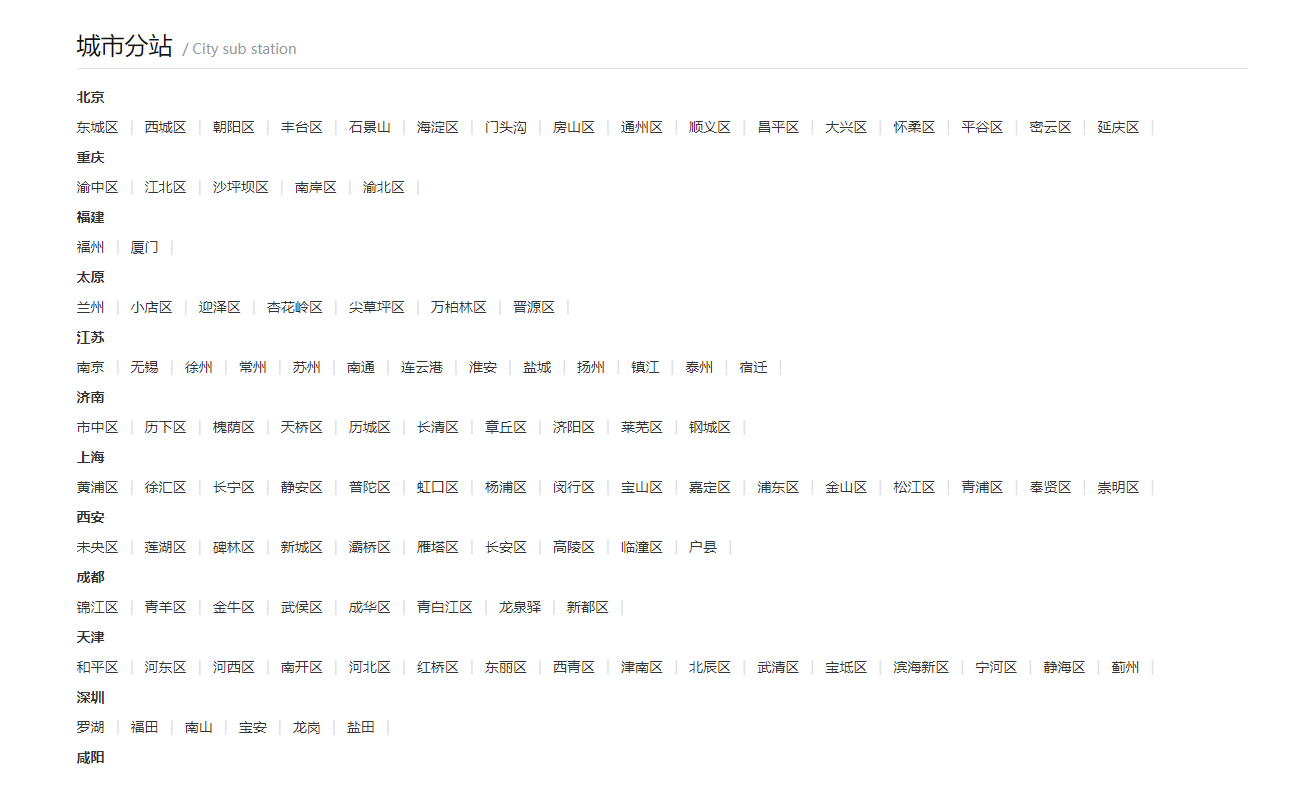Select the 长清区 link

click(437, 427)
